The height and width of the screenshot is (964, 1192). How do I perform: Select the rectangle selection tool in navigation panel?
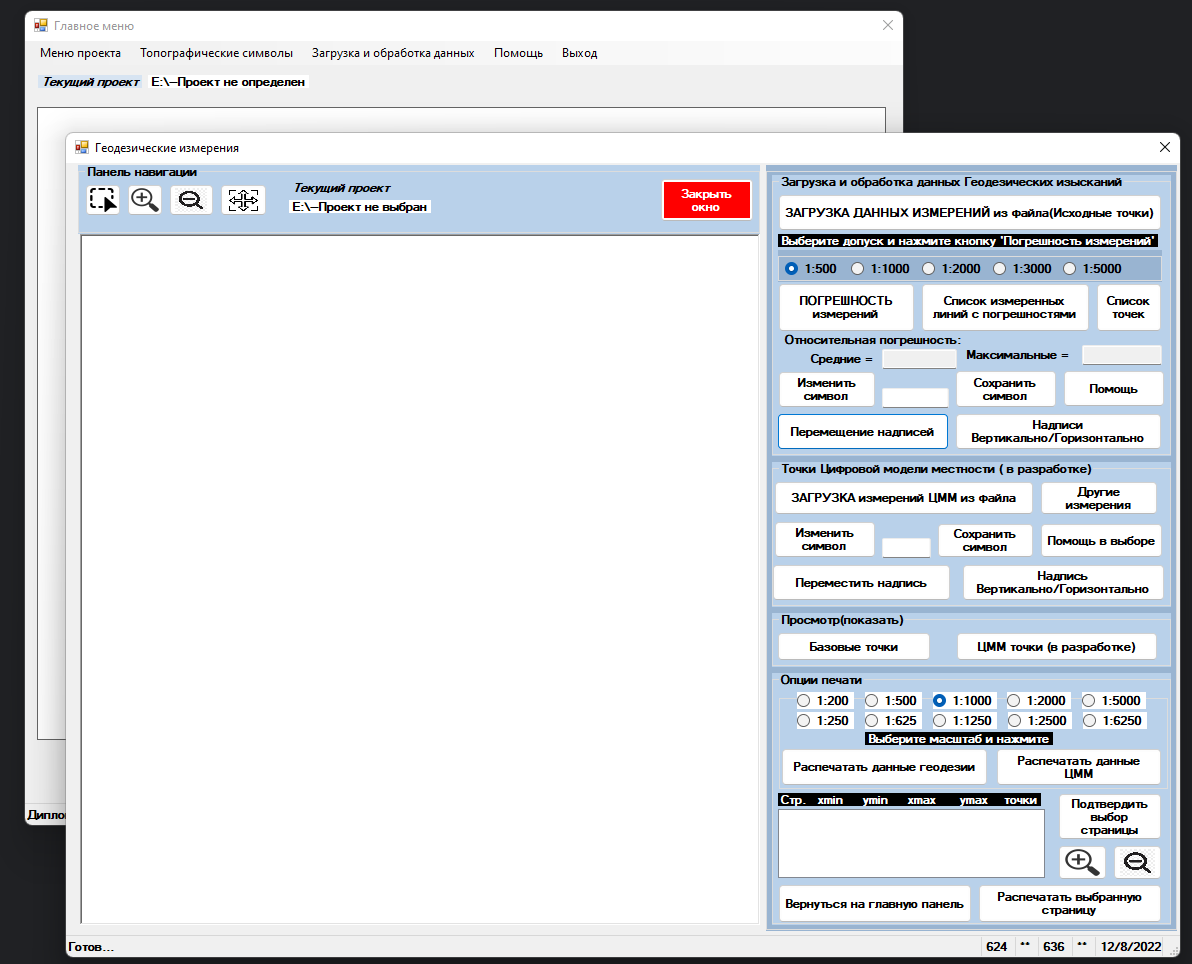click(x=102, y=199)
